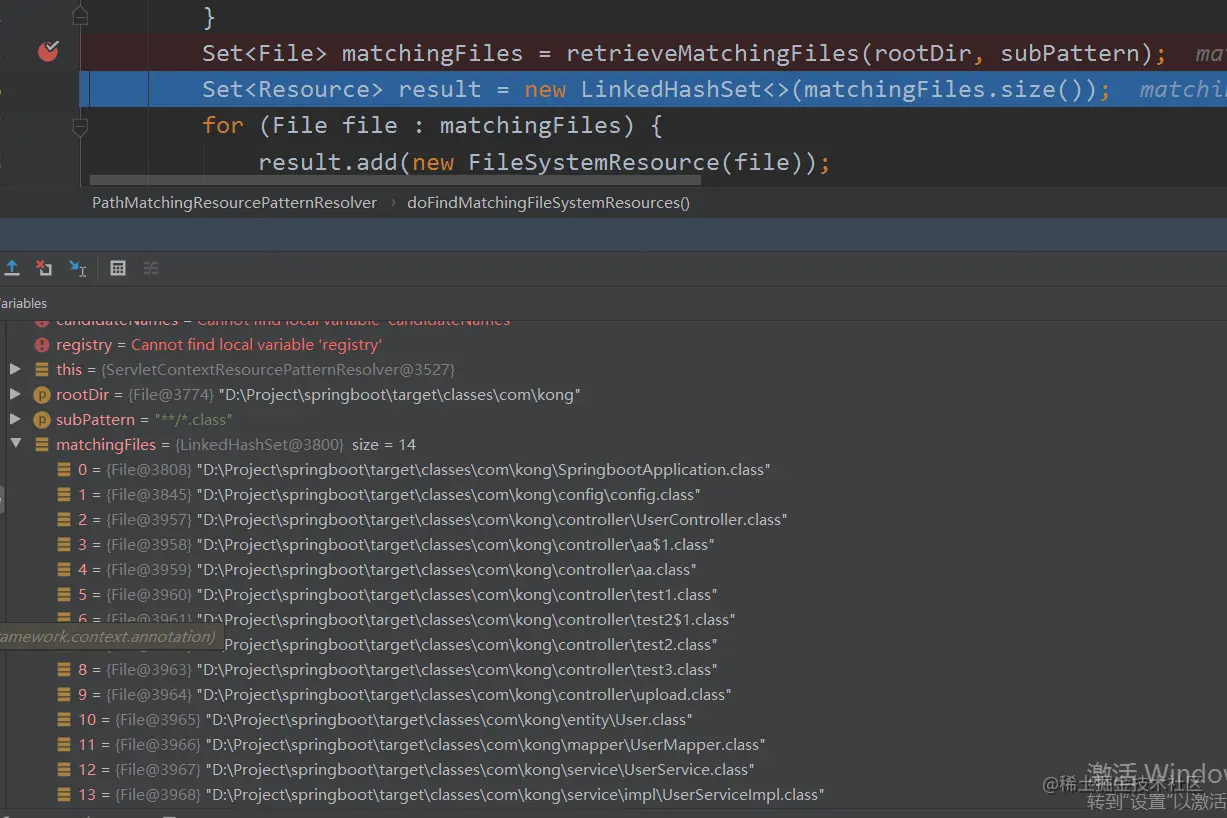
Task: Click the parameter icon beside rootDir
Action: tap(42, 395)
